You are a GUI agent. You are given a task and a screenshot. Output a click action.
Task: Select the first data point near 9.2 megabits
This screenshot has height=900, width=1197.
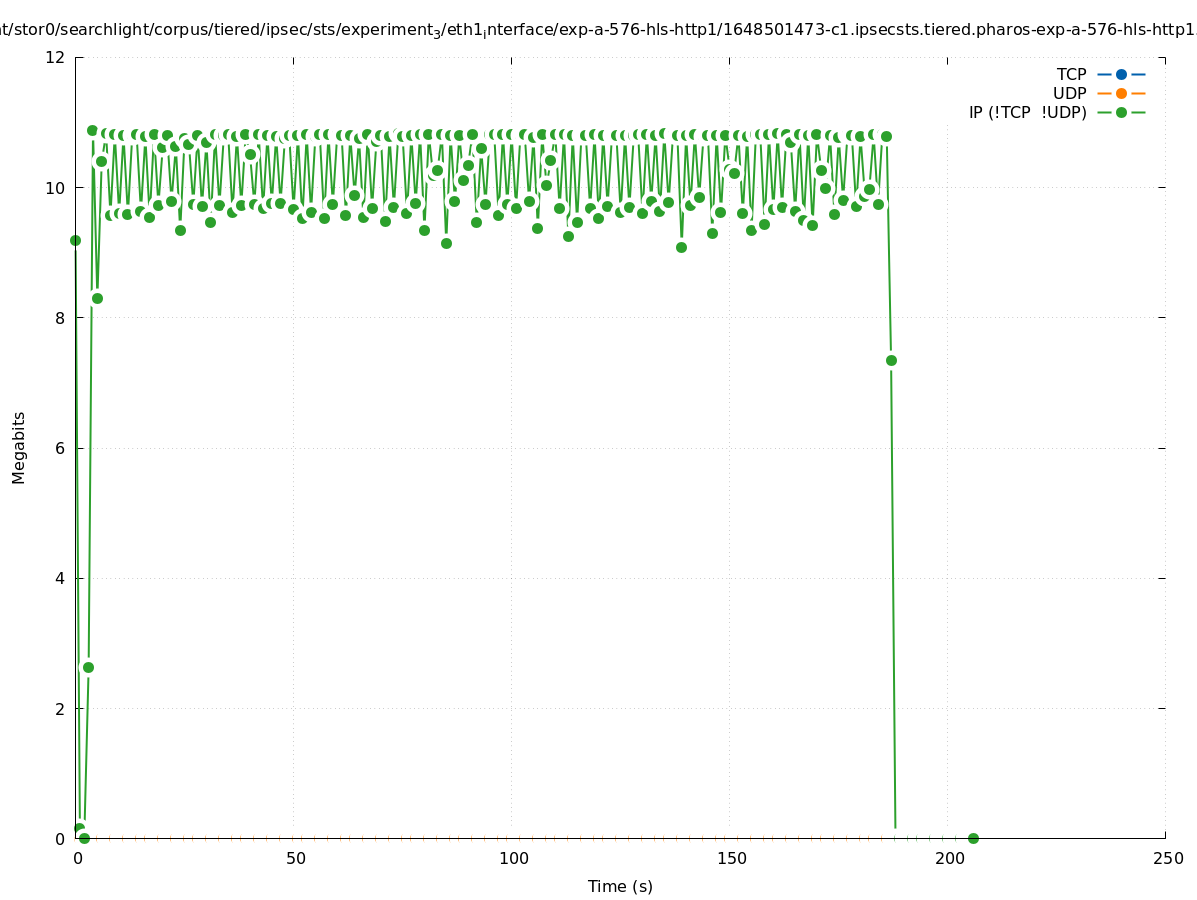[x=75, y=240]
